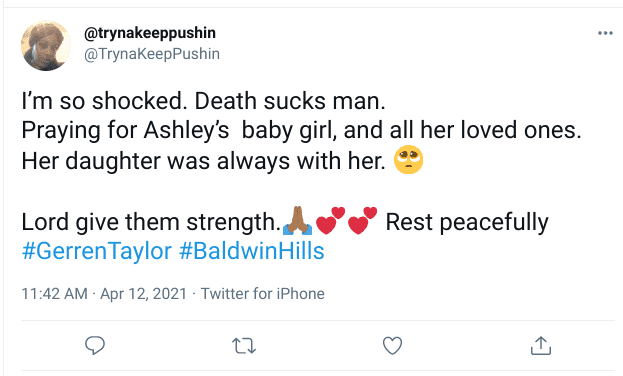The width and height of the screenshot is (623, 376).
Task: Click the Apr 12, 2021 date
Action: coord(143,294)
